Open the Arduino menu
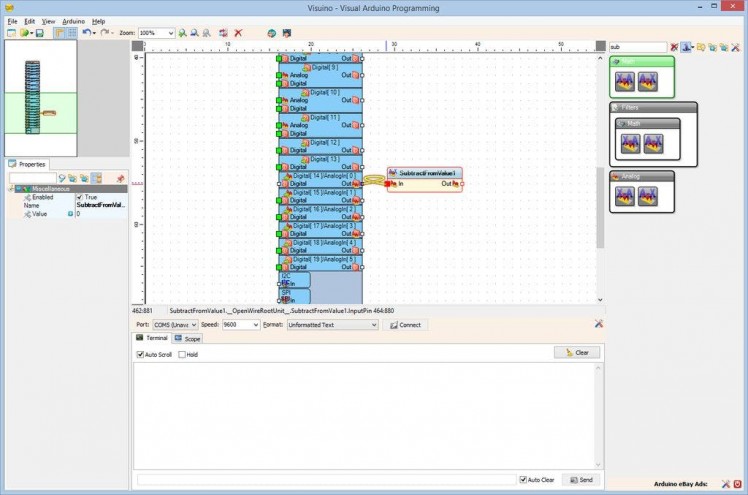This screenshot has height=495, width=748. pos(73,21)
